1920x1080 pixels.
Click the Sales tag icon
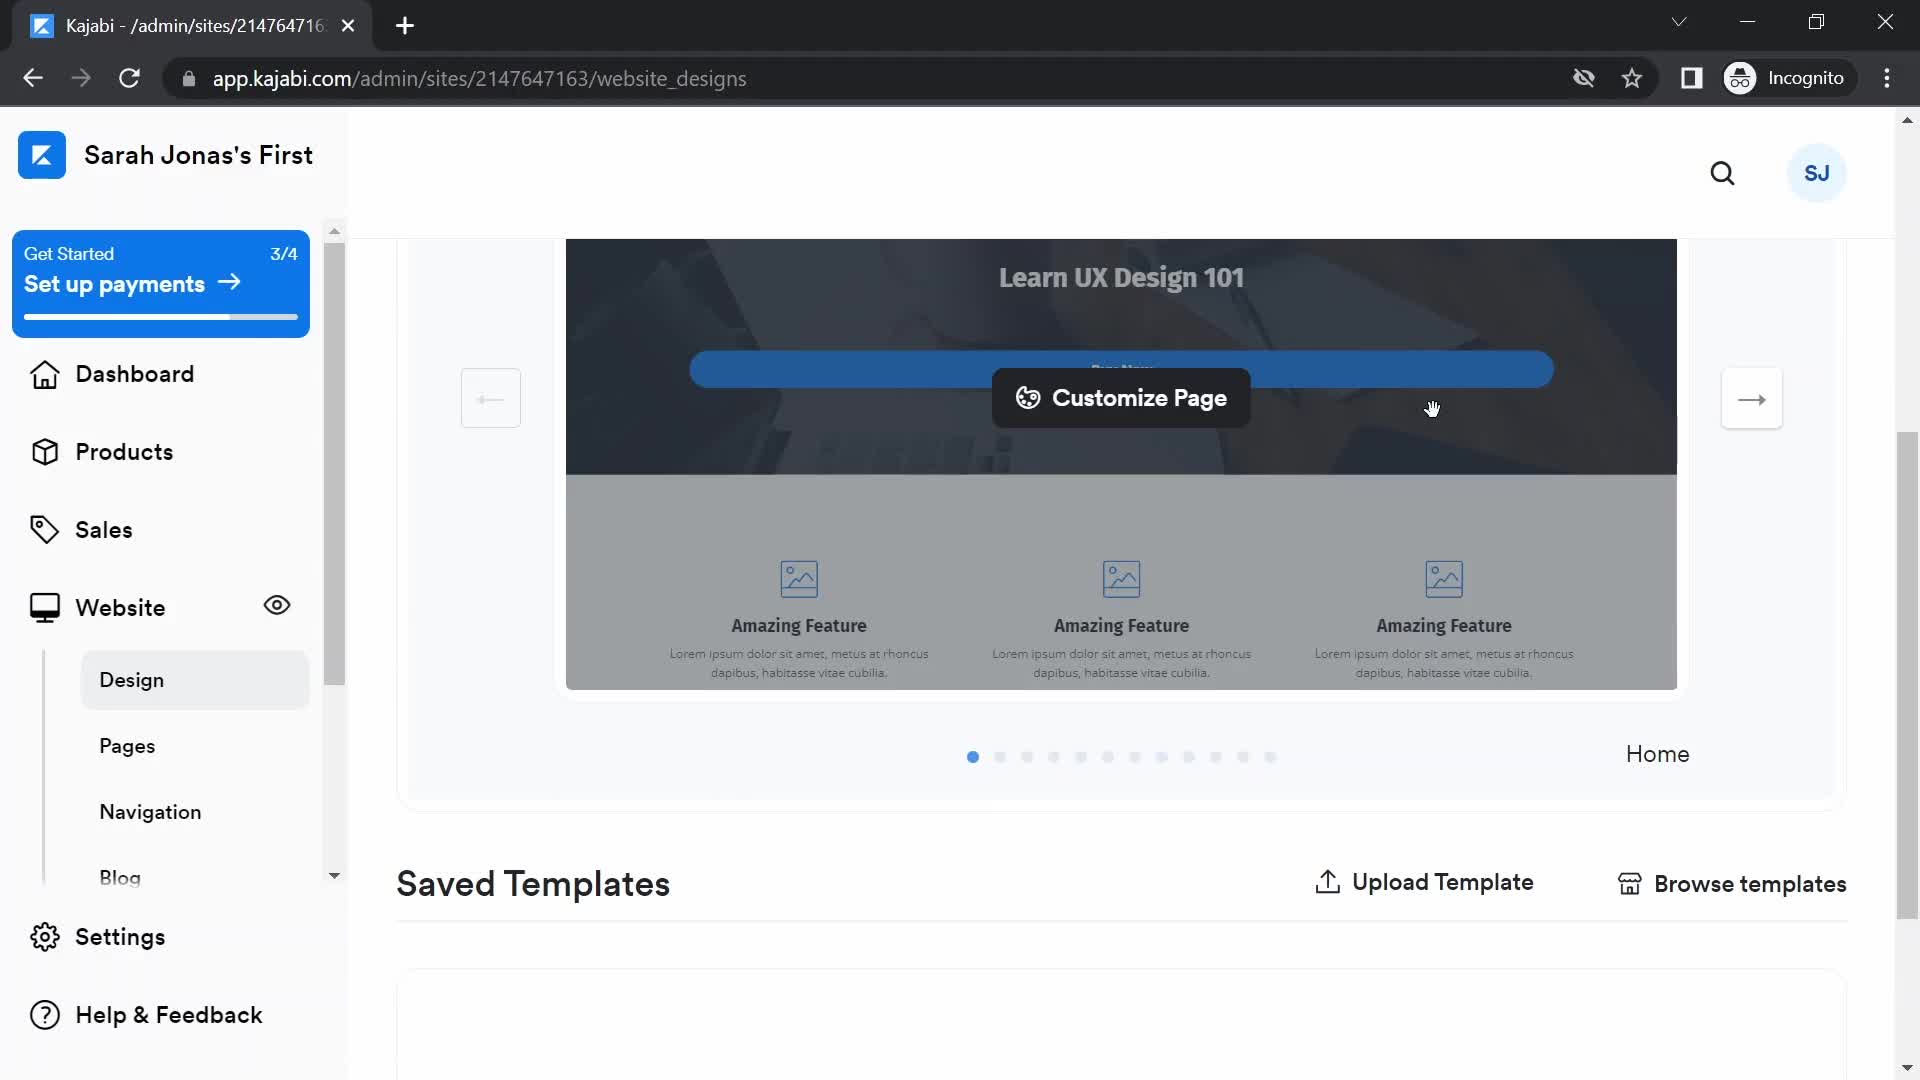45,530
